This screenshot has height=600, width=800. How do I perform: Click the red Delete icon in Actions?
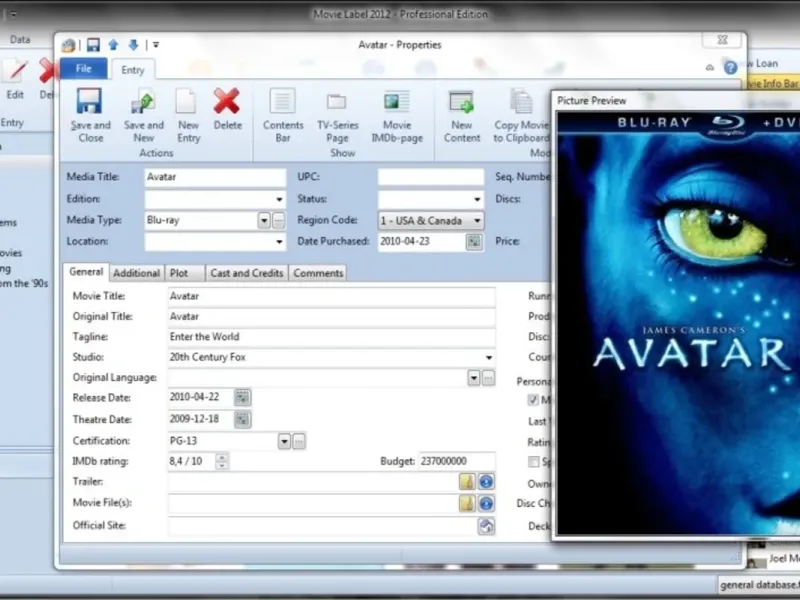pos(227,101)
